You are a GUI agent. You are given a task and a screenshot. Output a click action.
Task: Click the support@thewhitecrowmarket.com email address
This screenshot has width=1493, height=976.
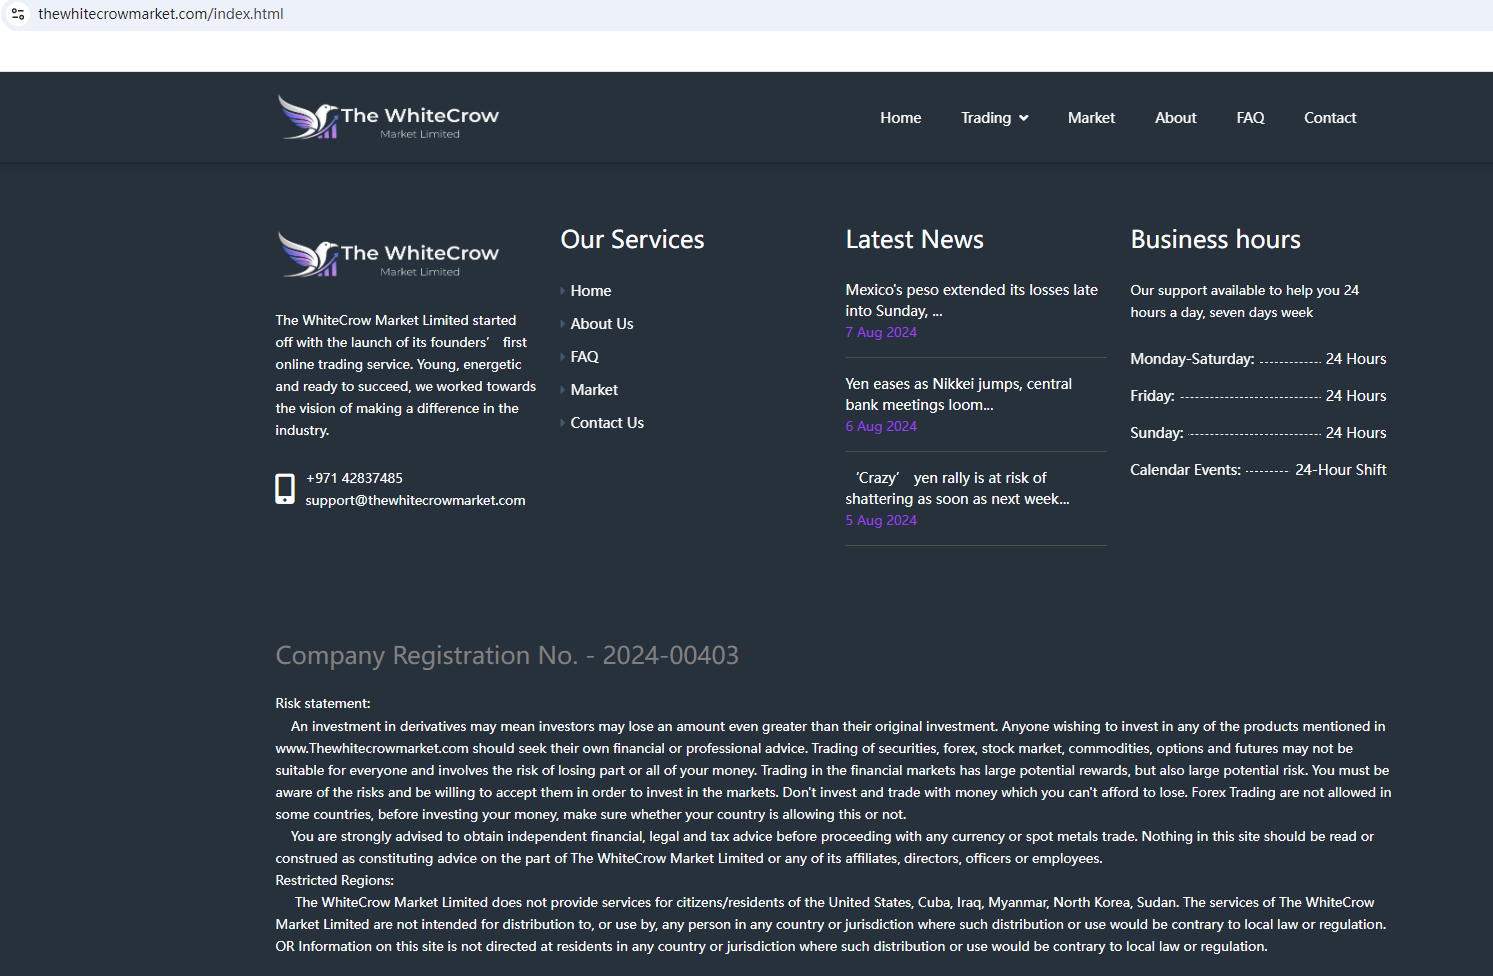(415, 500)
